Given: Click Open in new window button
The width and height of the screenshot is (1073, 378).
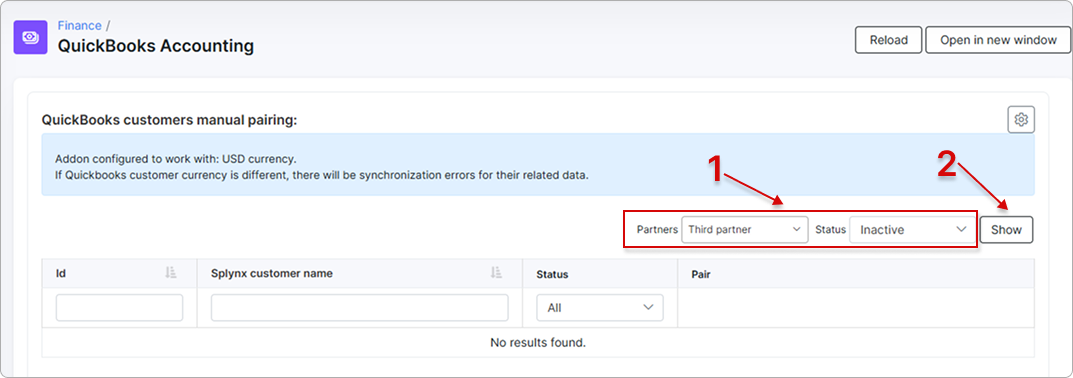Looking at the screenshot, I should (x=998, y=40).
